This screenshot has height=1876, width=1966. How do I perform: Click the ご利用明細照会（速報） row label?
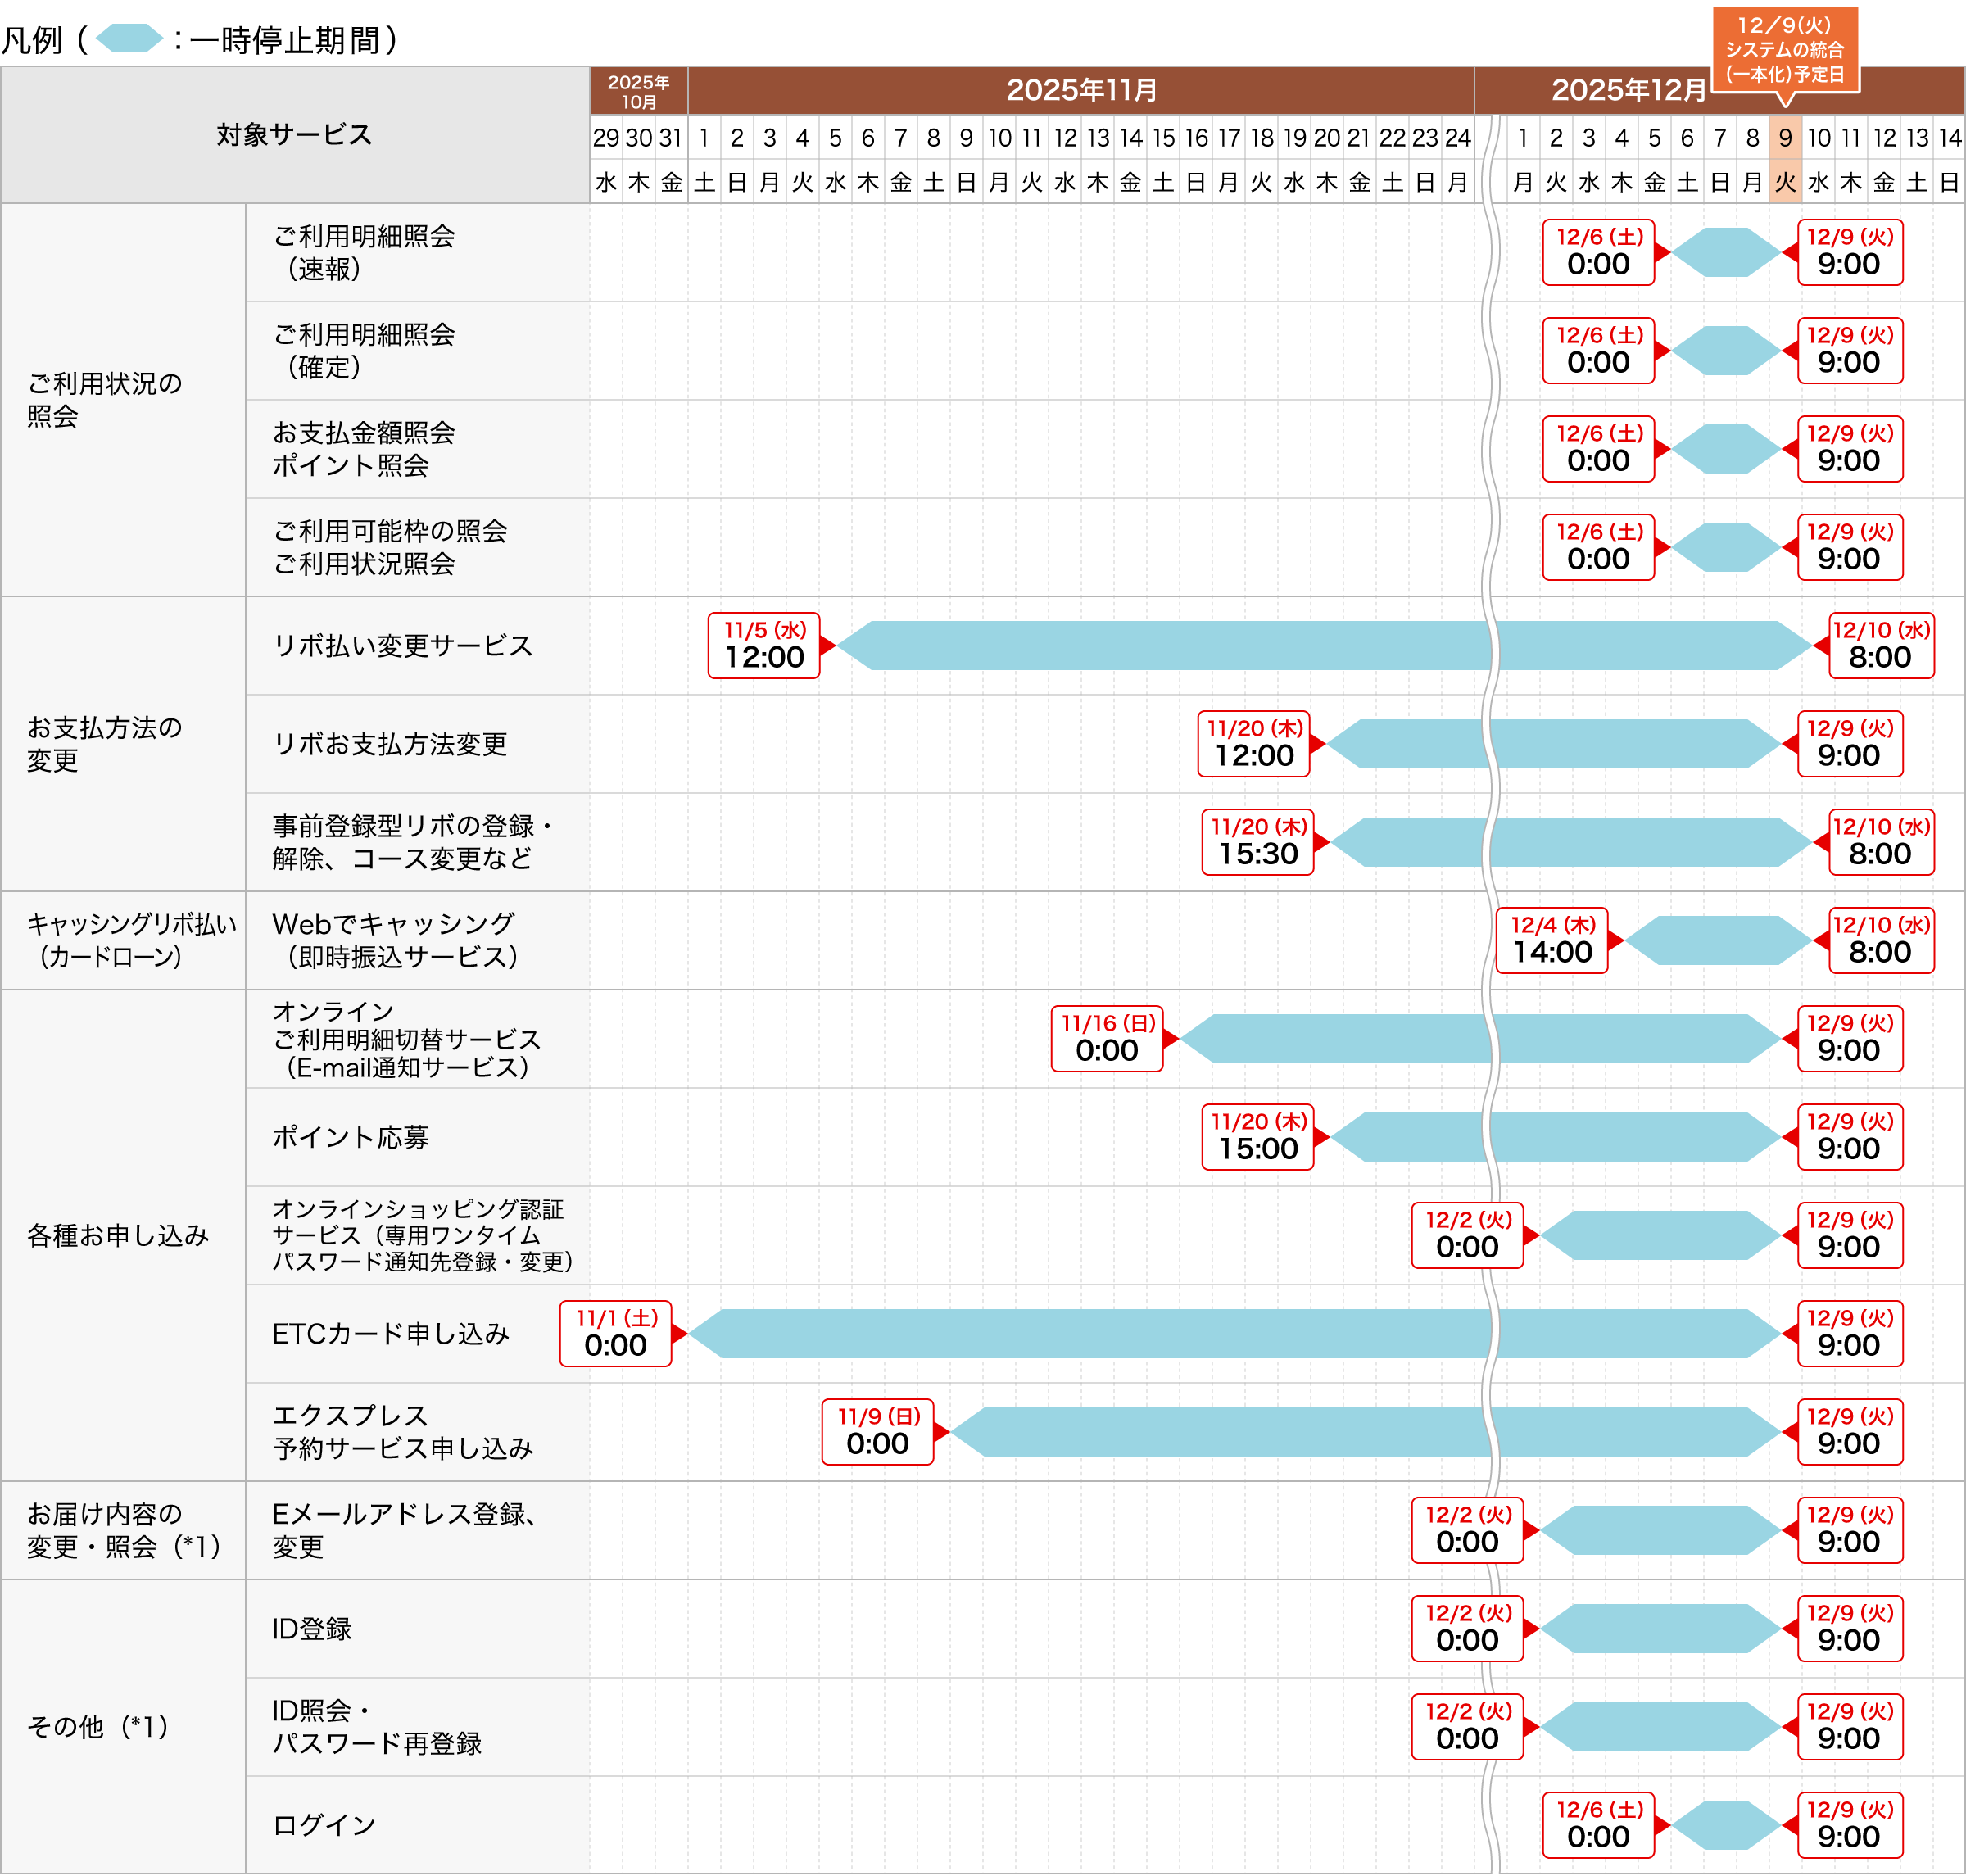click(364, 252)
